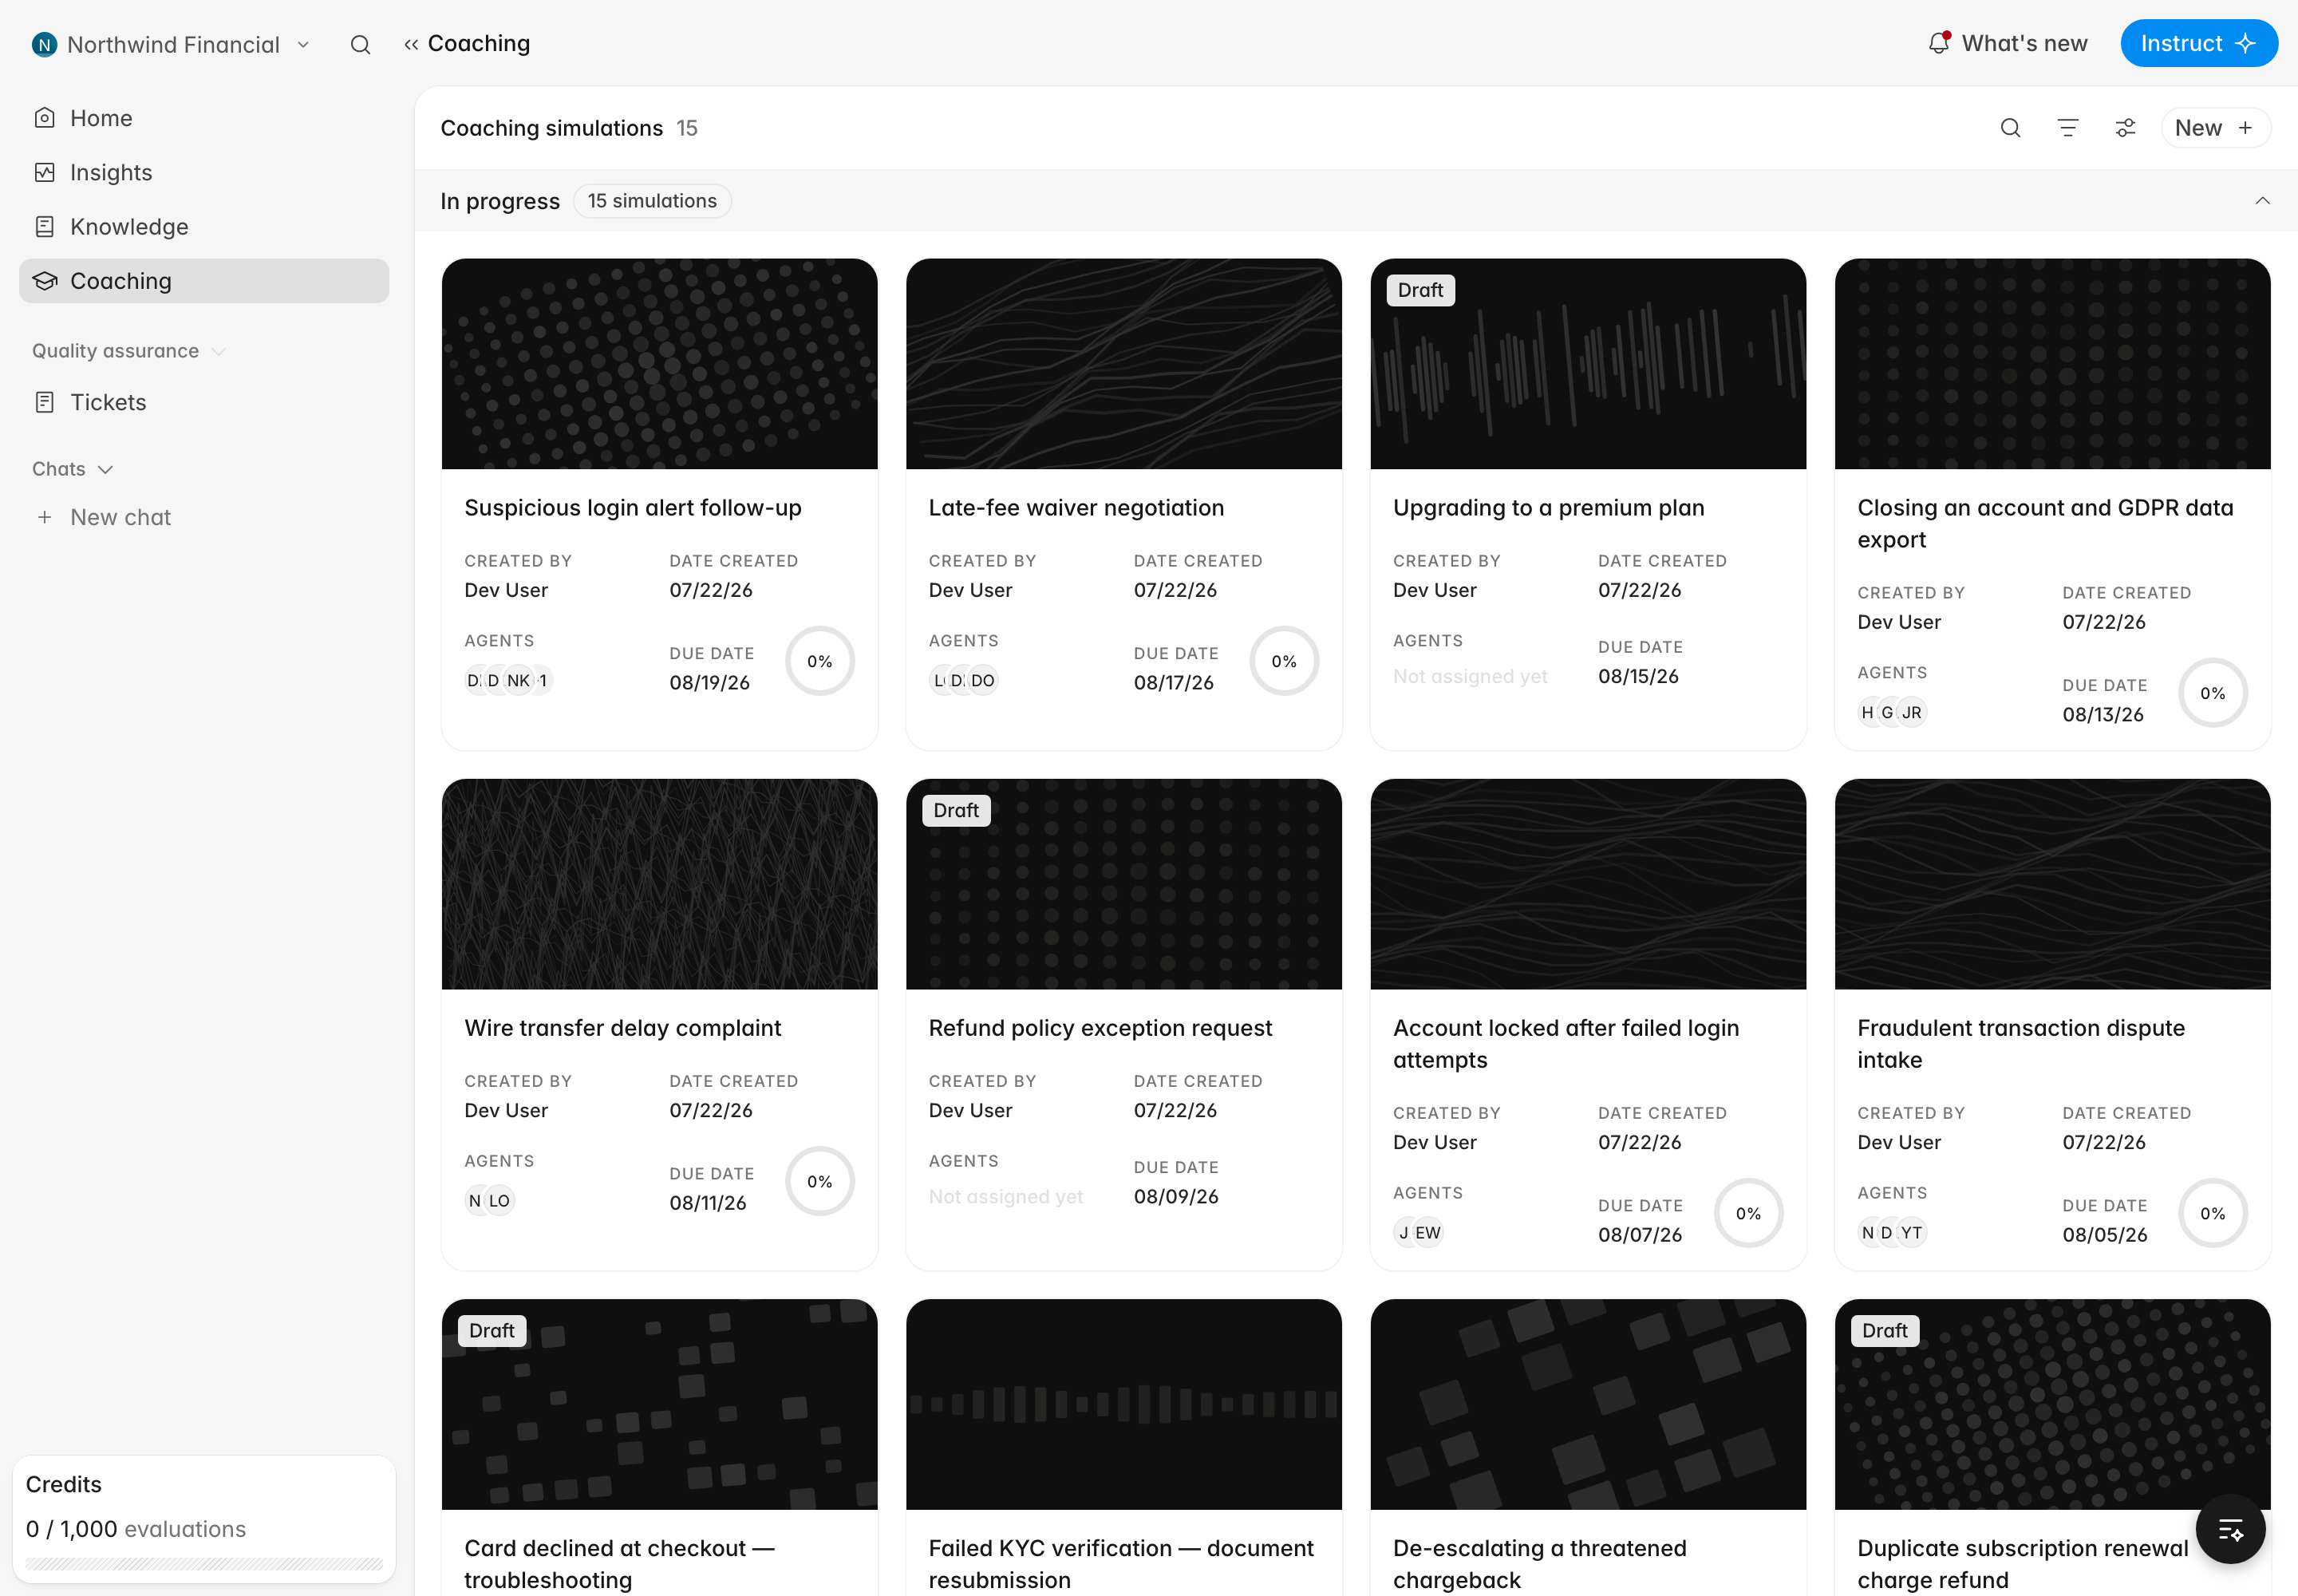Image resolution: width=2298 pixels, height=1596 pixels.
Task: Open Tickets in sidebar
Action: [204, 402]
